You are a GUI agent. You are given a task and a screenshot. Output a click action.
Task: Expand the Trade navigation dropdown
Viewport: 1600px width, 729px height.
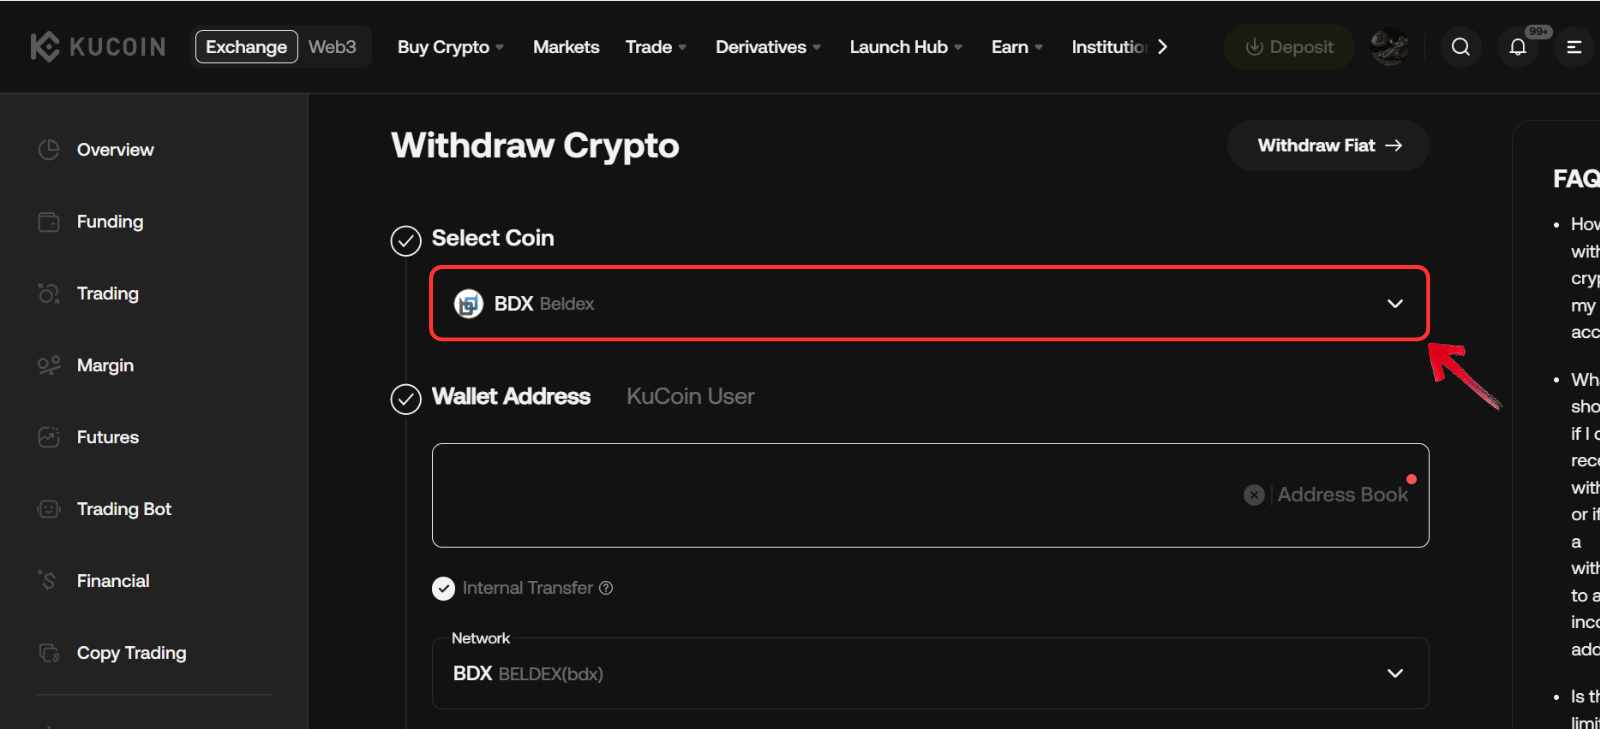coord(655,46)
